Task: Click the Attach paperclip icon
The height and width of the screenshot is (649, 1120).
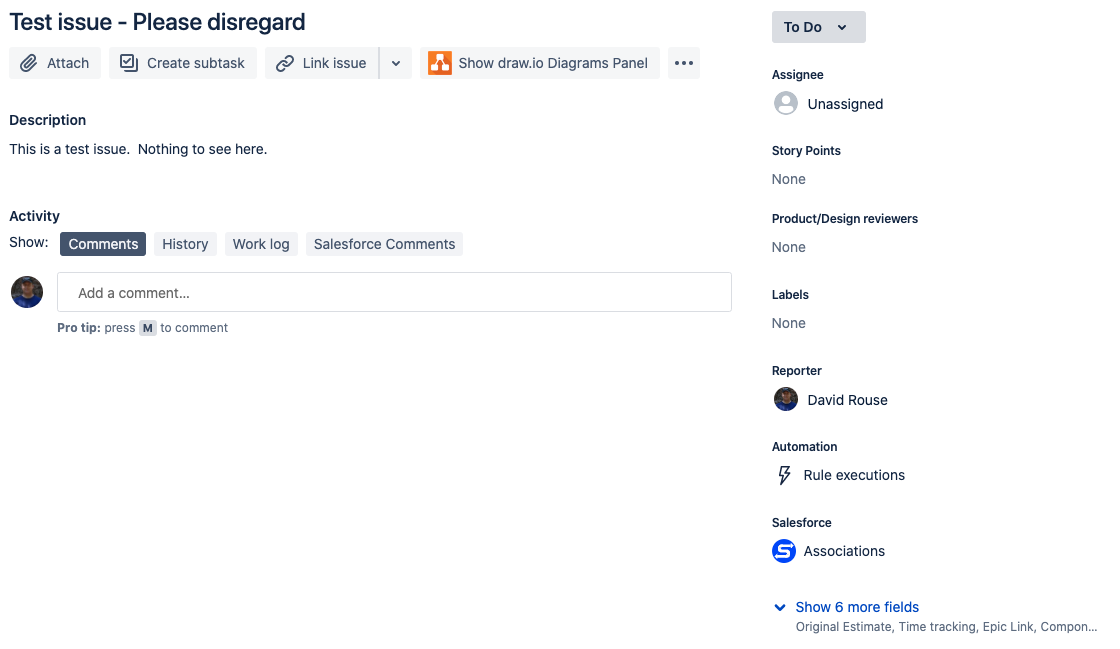Action: 29,62
